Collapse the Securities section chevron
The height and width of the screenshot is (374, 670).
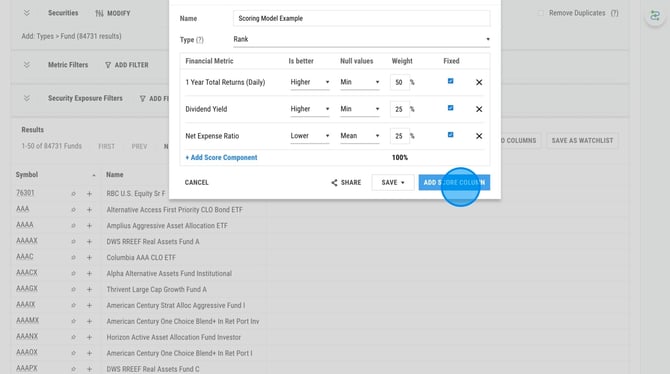coord(26,13)
